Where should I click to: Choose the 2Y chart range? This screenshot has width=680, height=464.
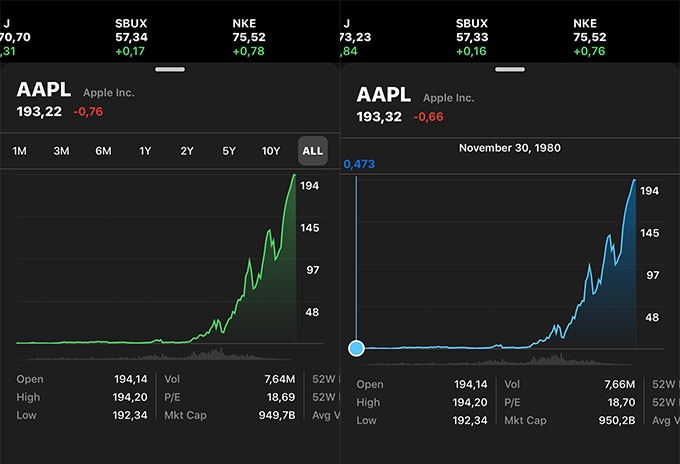[x=187, y=151]
